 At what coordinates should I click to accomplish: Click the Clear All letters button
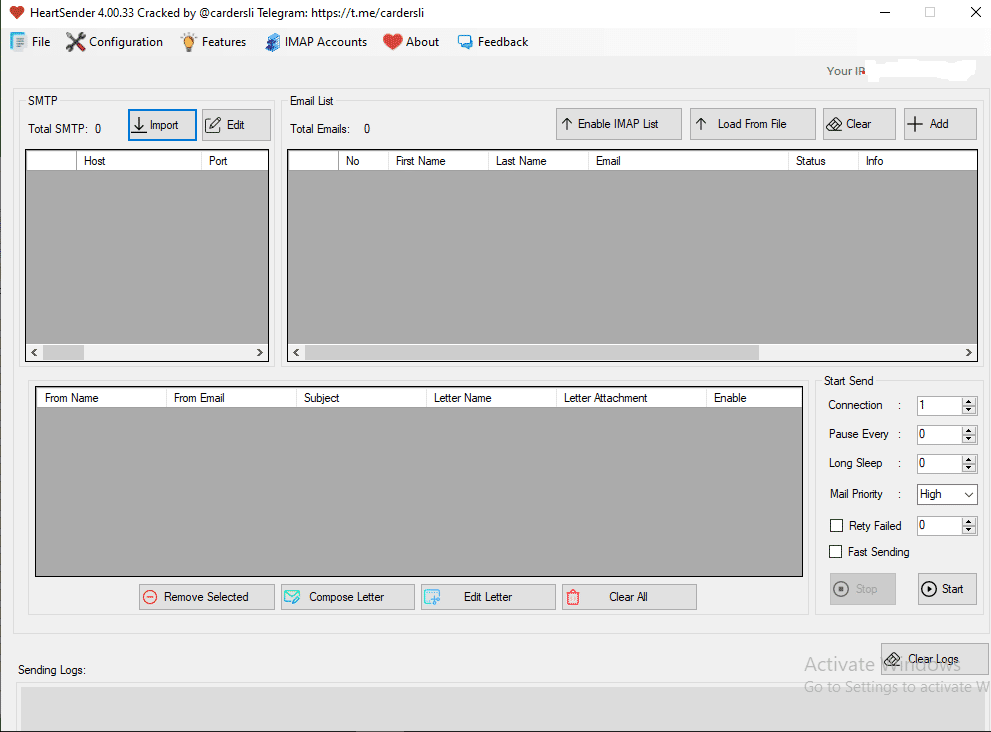click(628, 597)
